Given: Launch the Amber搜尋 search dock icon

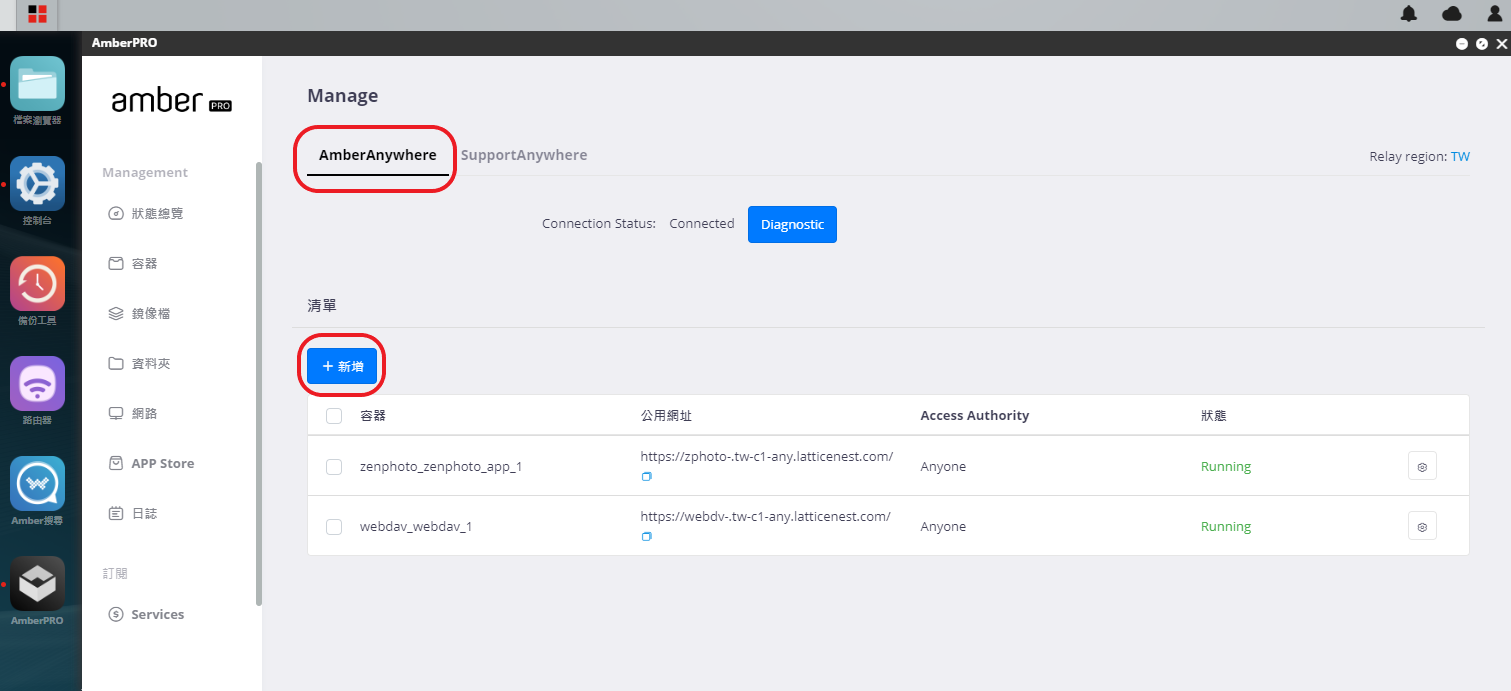Looking at the screenshot, I should pyautogui.click(x=38, y=484).
